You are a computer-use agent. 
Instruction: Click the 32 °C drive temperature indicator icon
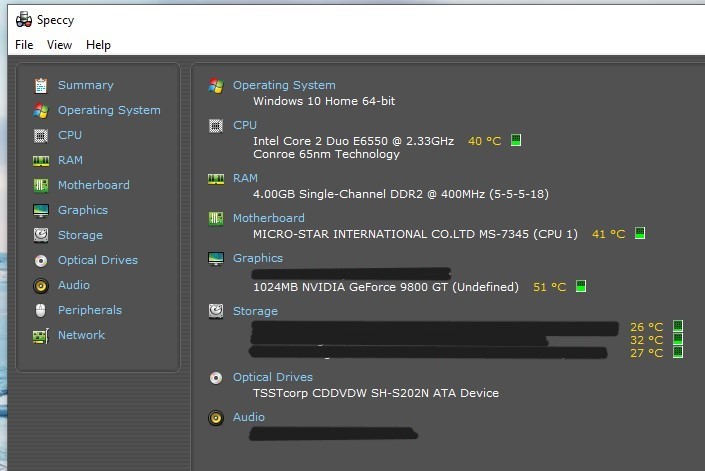[x=678, y=339]
